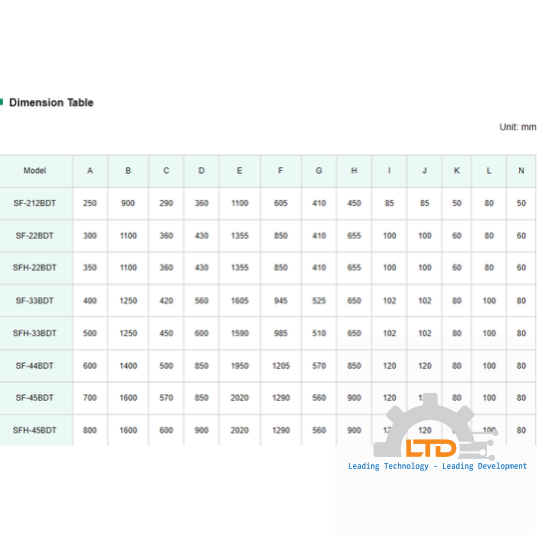Click the "600" C value for SFH-45BDT
540x540 pixels.
click(166, 430)
